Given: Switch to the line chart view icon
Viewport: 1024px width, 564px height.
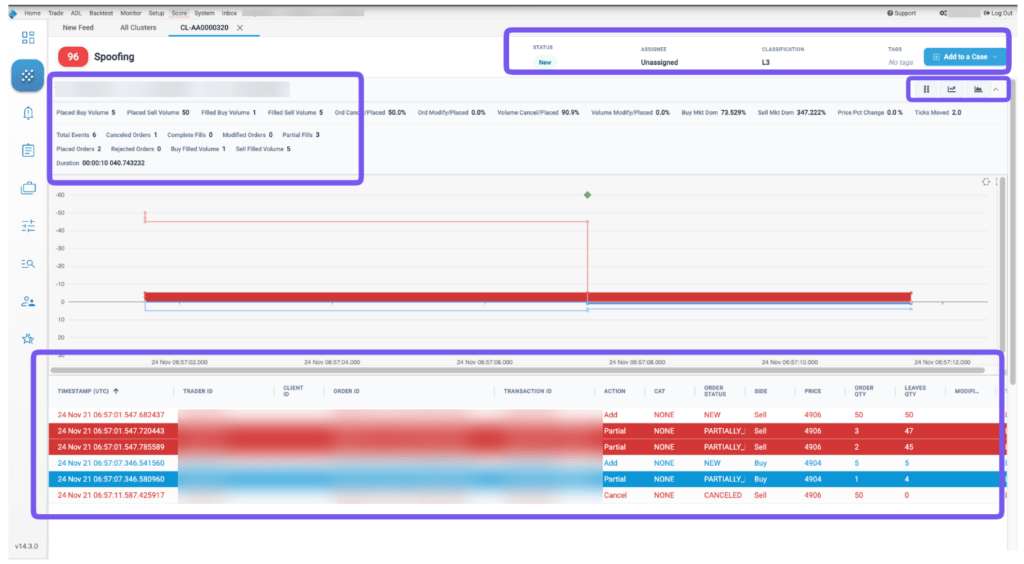Looking at the screenshot, I should [x=952, y=89].
